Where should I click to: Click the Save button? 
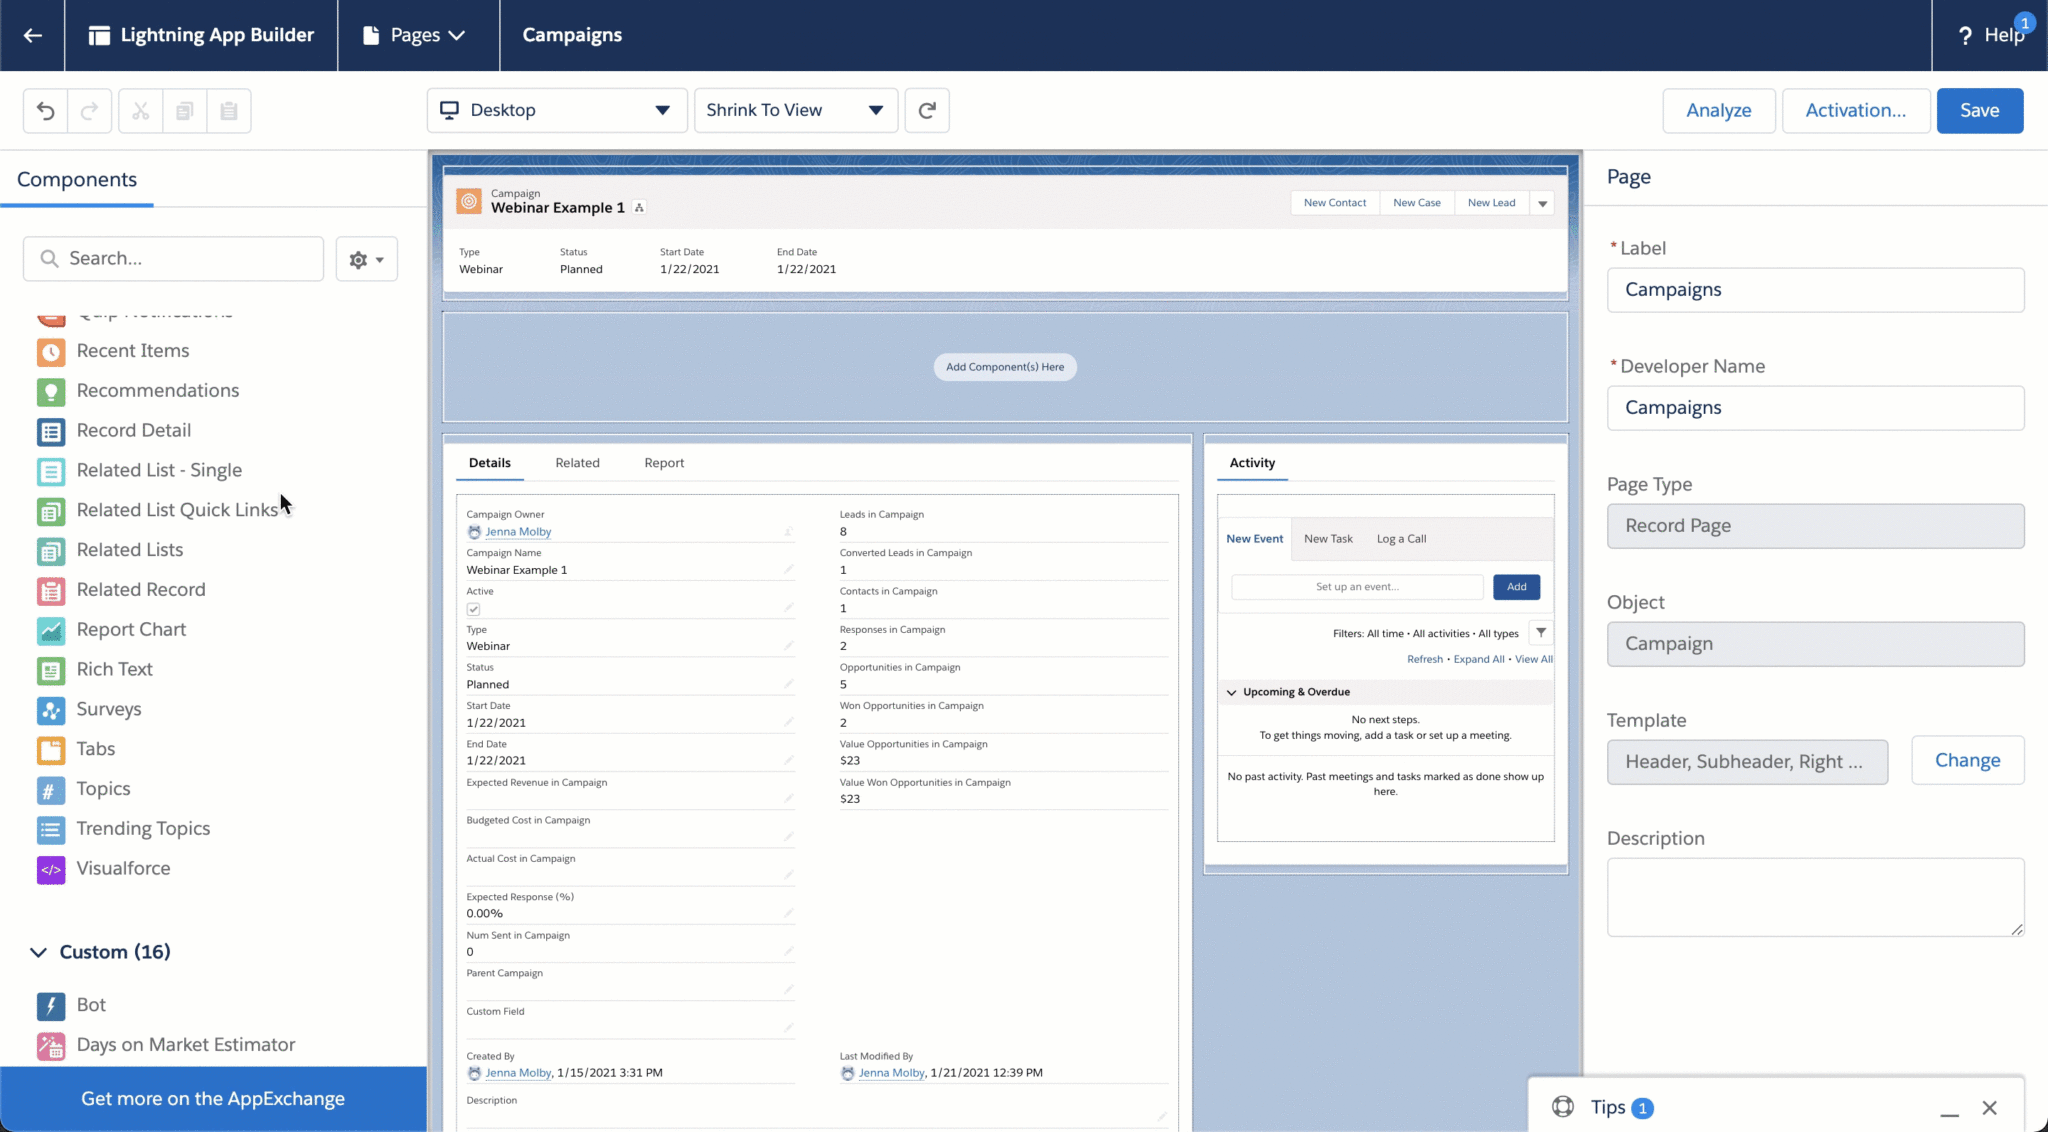[x=1980, y=110]
